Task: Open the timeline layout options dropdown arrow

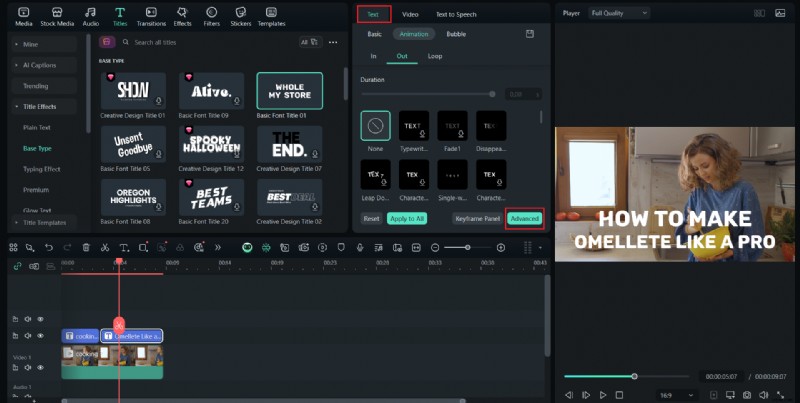Action: [x=540, y=248]
